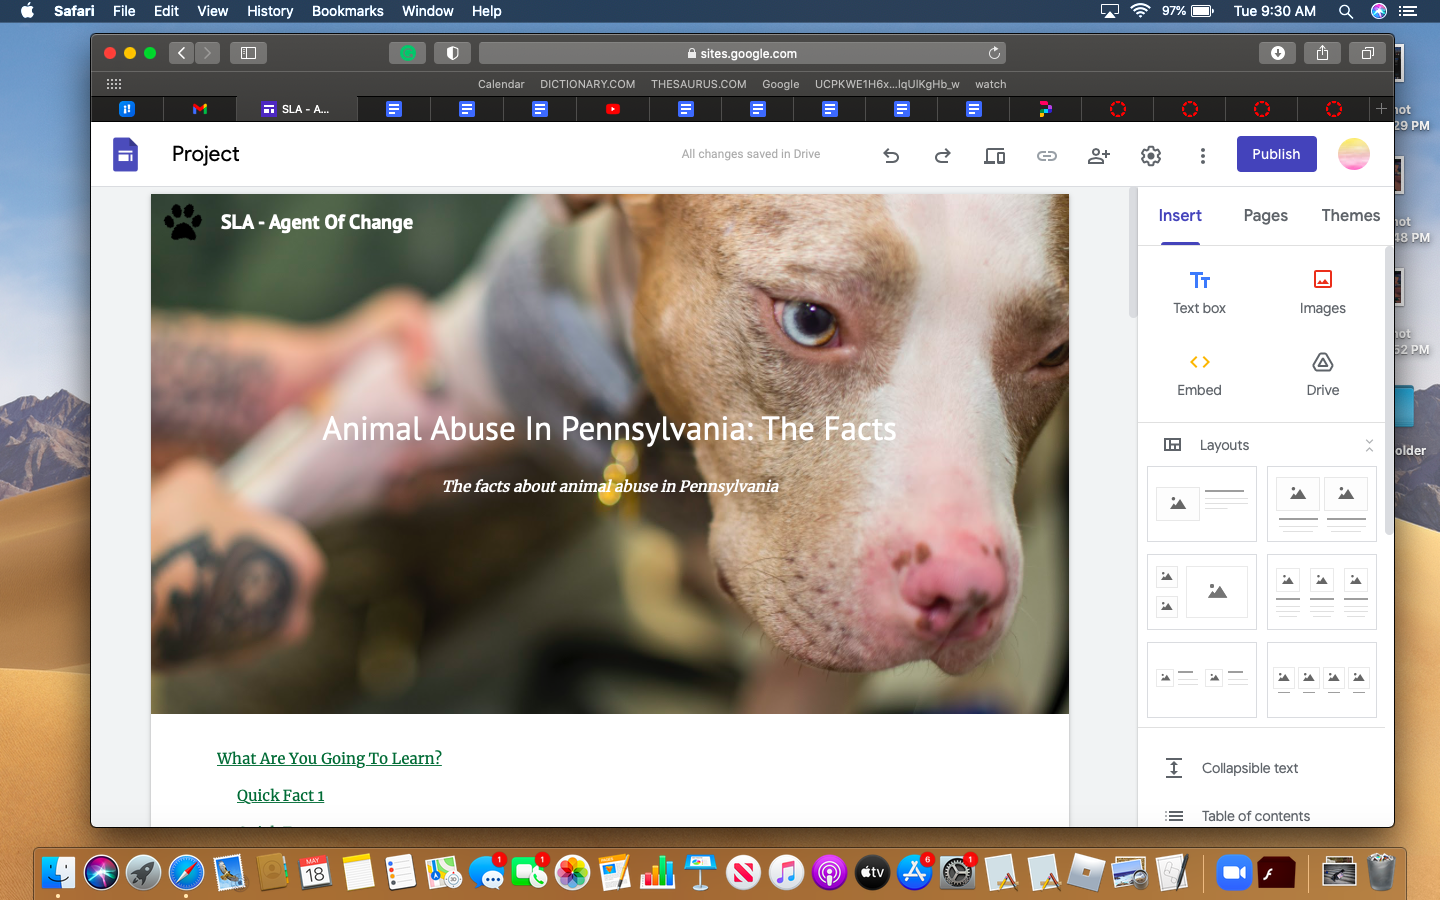
Task: Open Share with others icon
Action: 1098,155
